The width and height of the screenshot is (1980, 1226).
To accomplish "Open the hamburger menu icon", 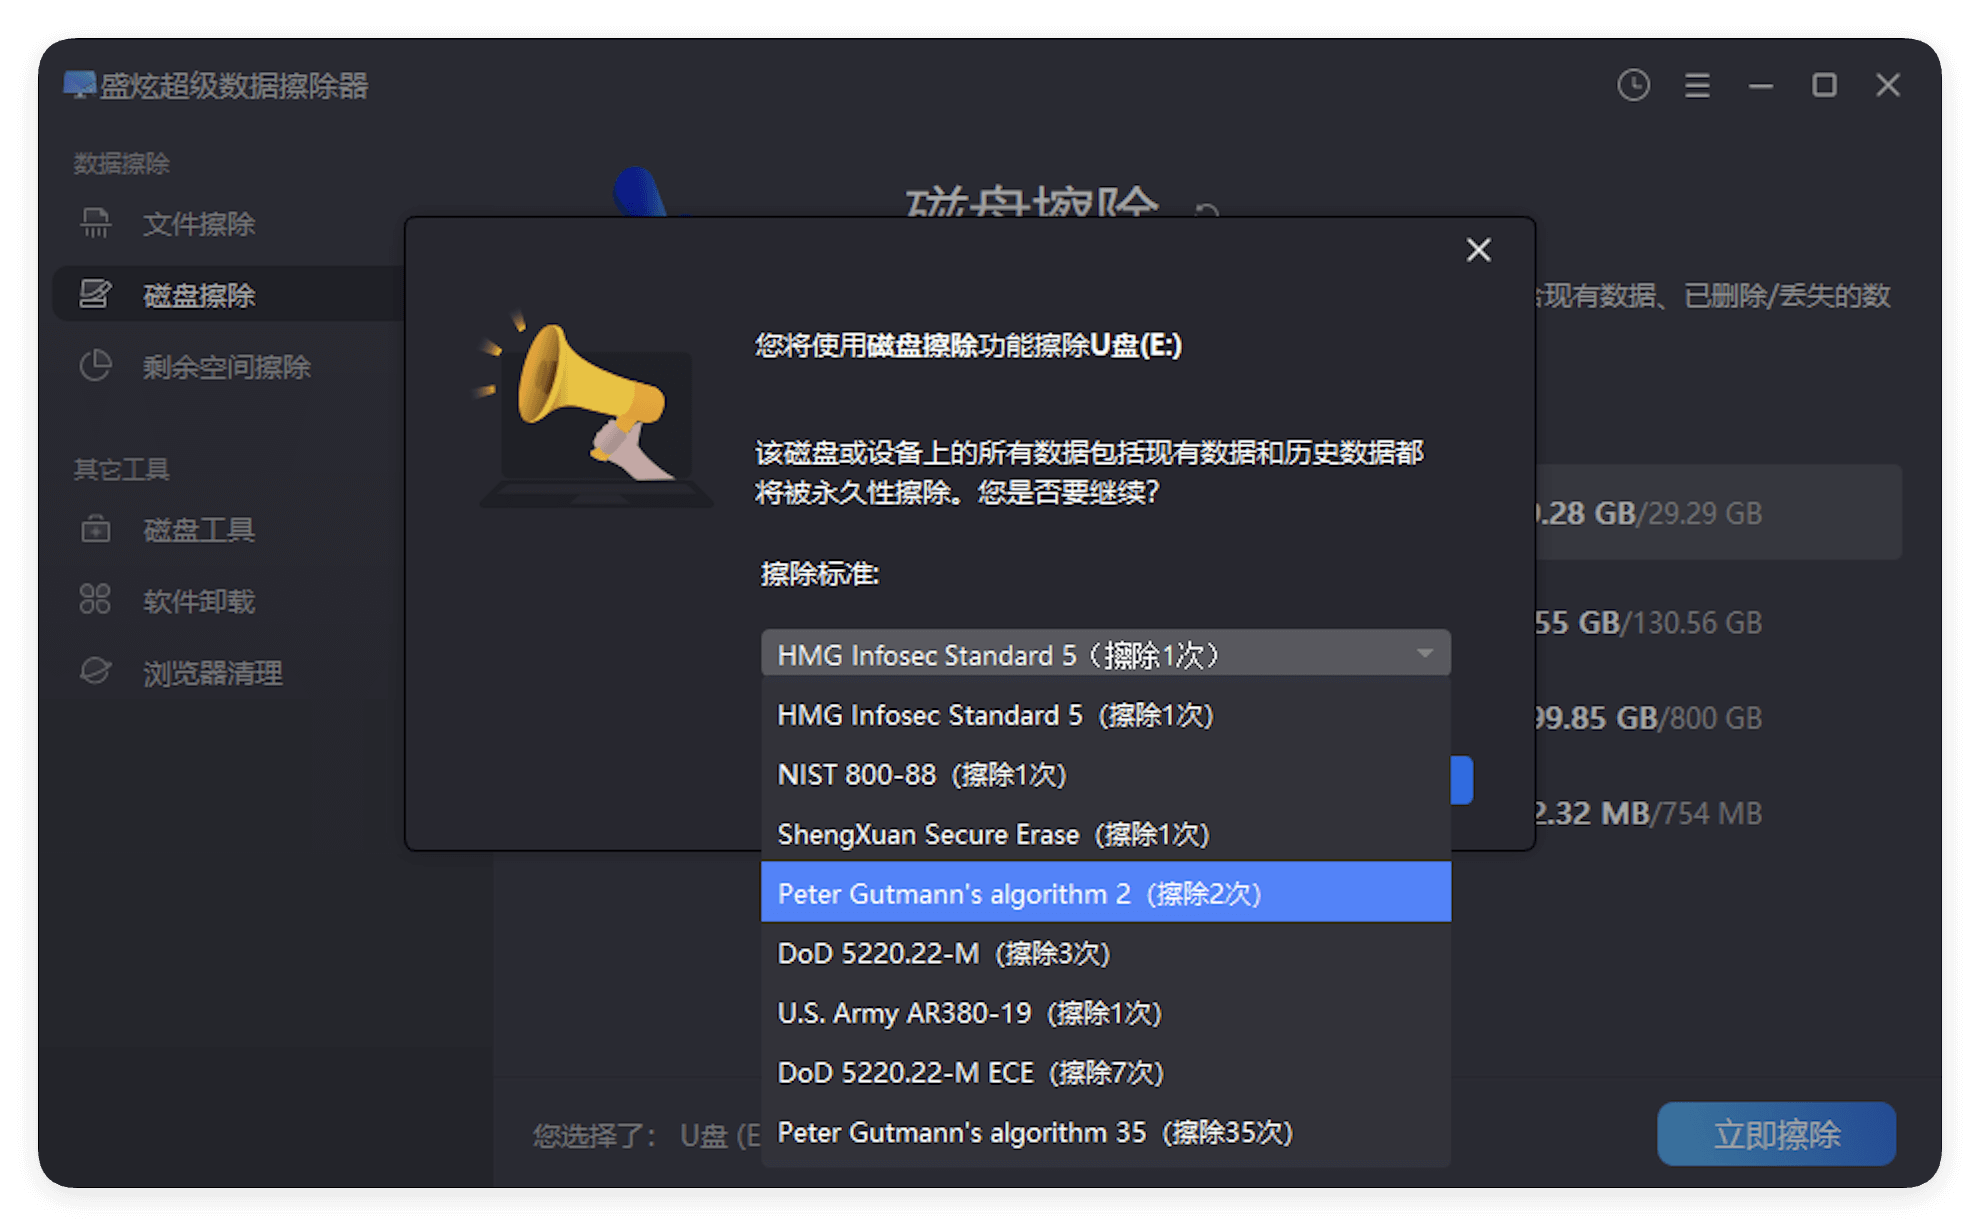I will [x=1696, y=86].
